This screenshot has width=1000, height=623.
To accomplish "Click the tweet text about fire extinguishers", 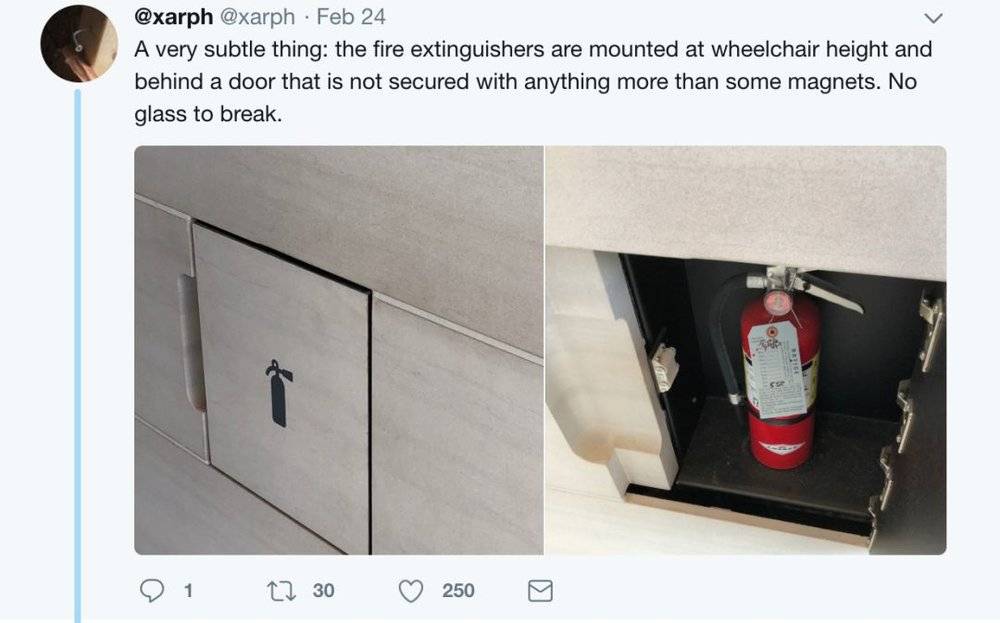I will (x=533, y=82).
